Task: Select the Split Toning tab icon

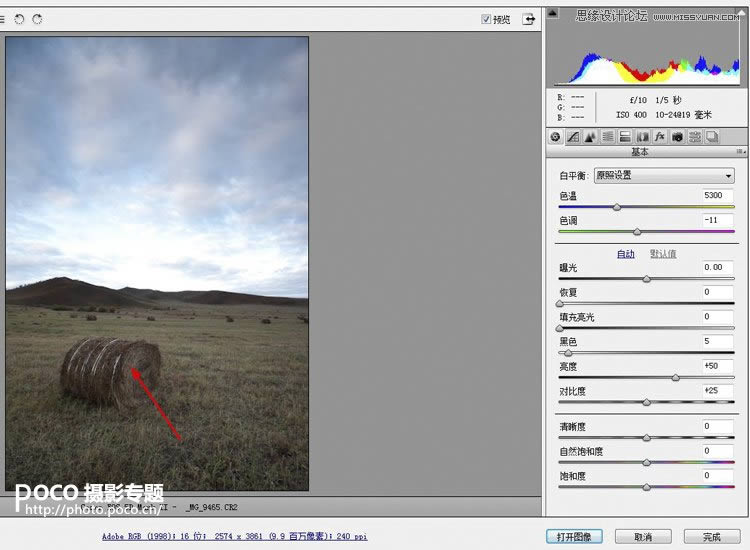Action: tap(624, 137)
